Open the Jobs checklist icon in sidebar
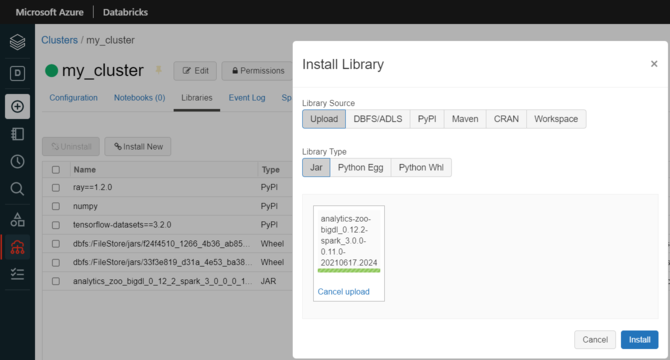 (x=18, y=274)
